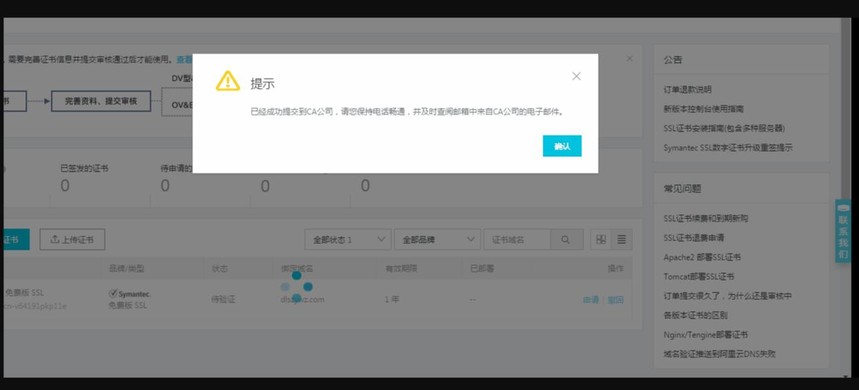
Task: Click the magnifier search icon
Action: 565,239
